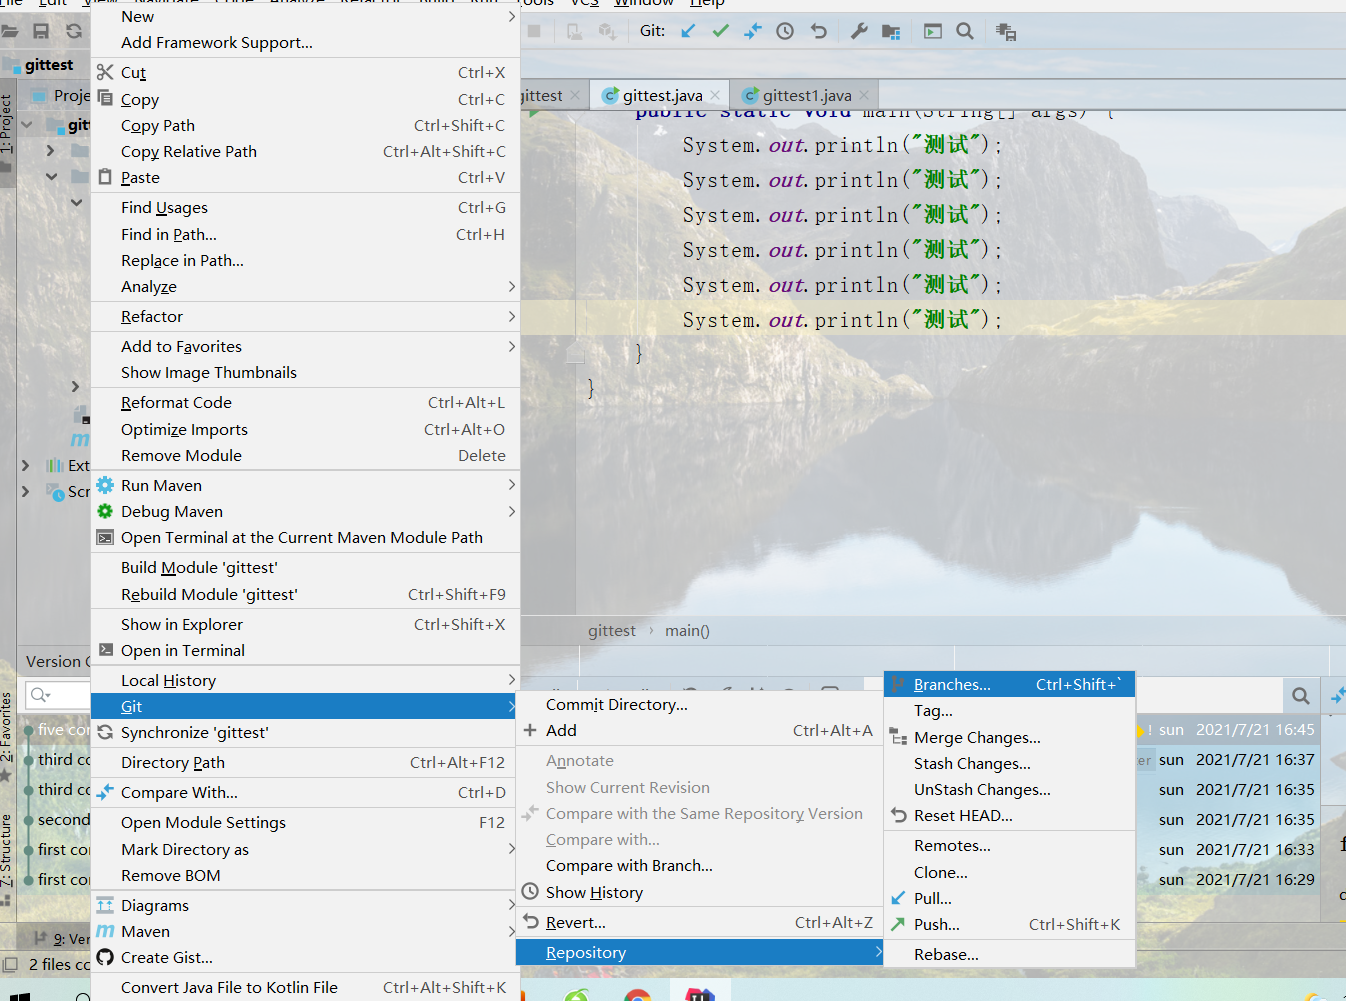This screenshot has width=1346, height=1001.
Task: Open Branches... in the Repository submenu
Action: point(1010,684)
